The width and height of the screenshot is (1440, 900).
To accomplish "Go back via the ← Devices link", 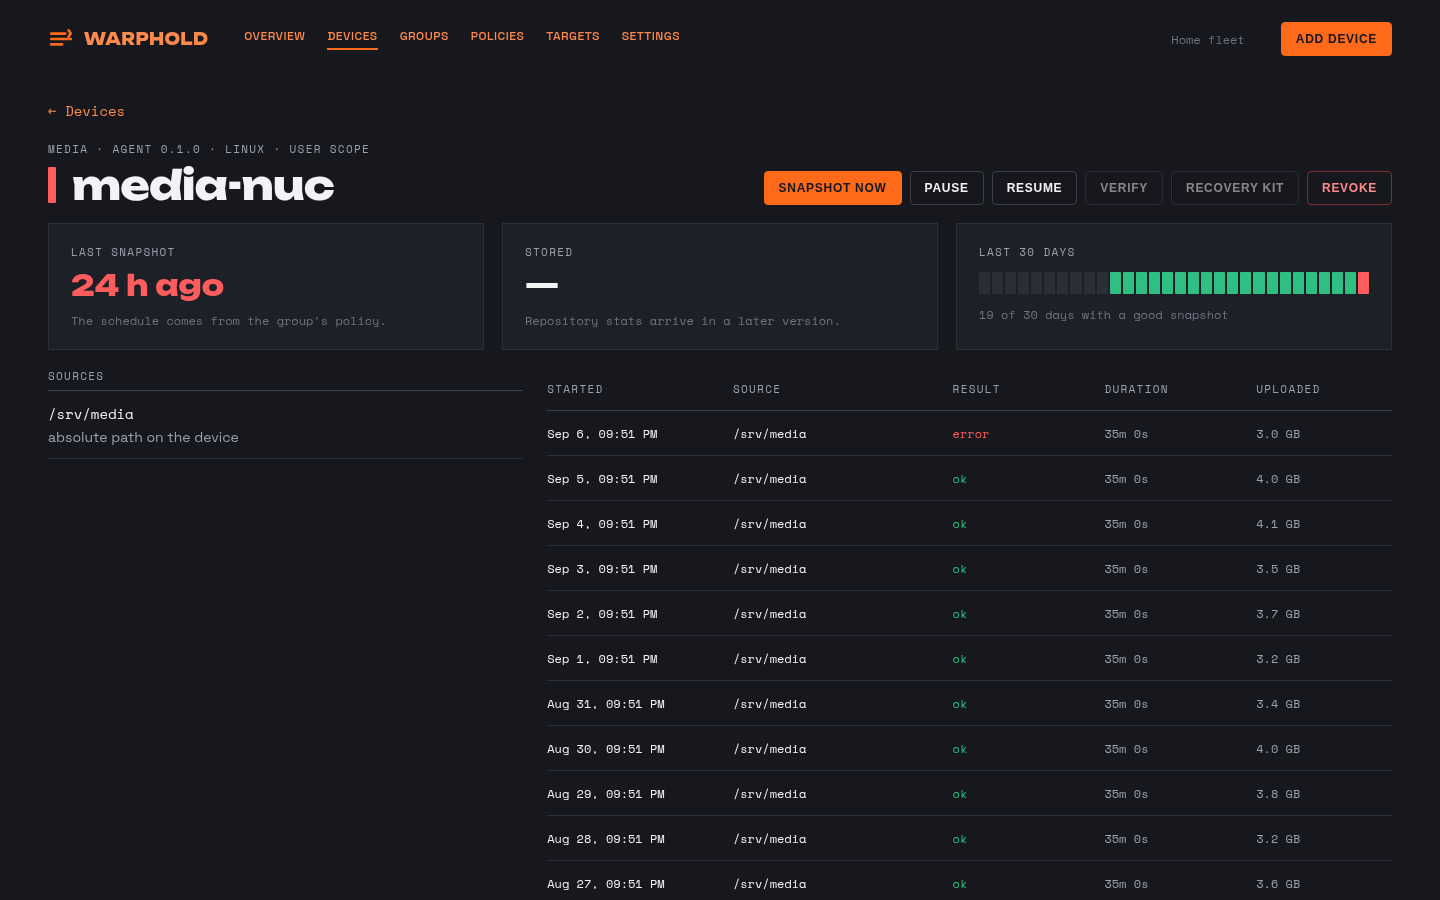I will click(x=86, y=111).
